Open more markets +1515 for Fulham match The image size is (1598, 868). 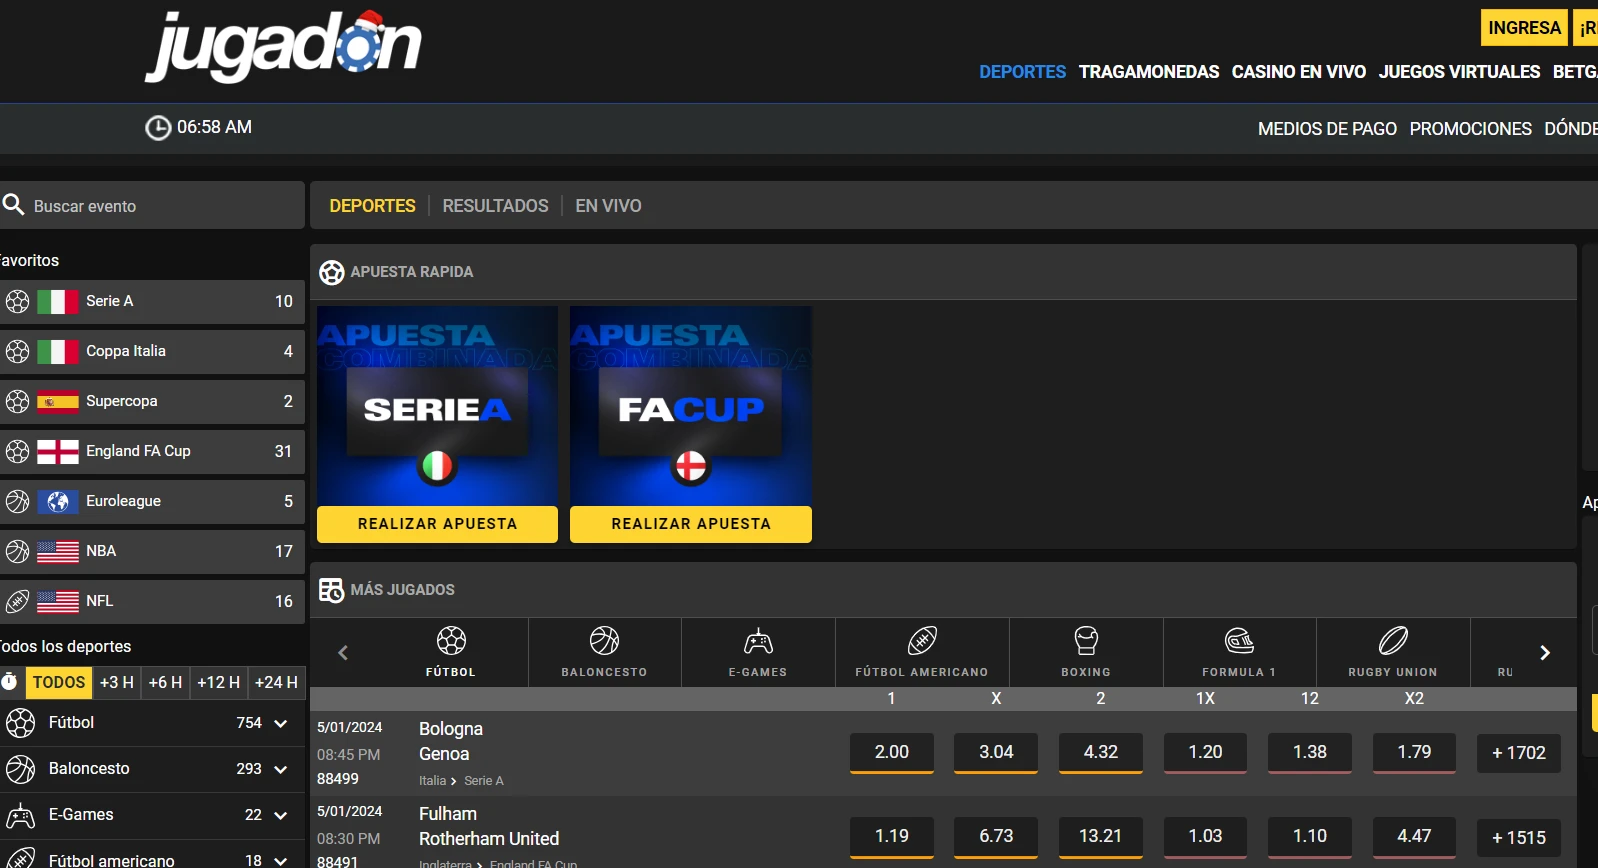(x=1519, y=838)
